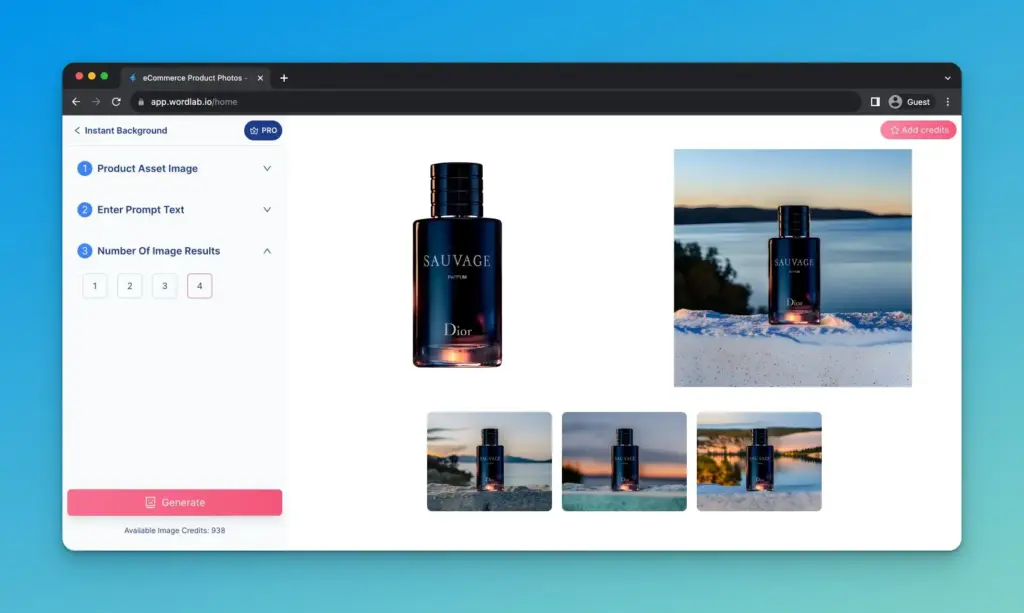Click the Generate button
The height and width of the screenshot is (613, 1024).
[x=174, y=503]
